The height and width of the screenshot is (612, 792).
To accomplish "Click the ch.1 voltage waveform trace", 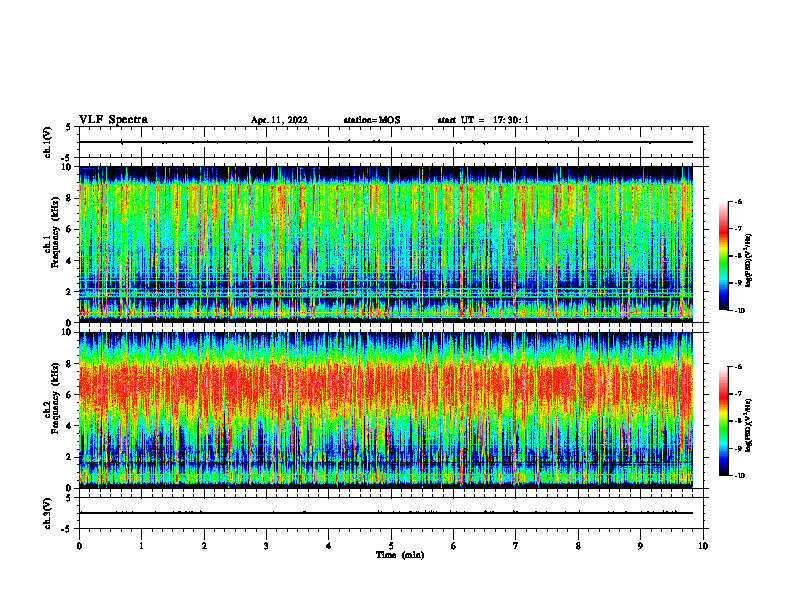I will click(x=386, y=142).
